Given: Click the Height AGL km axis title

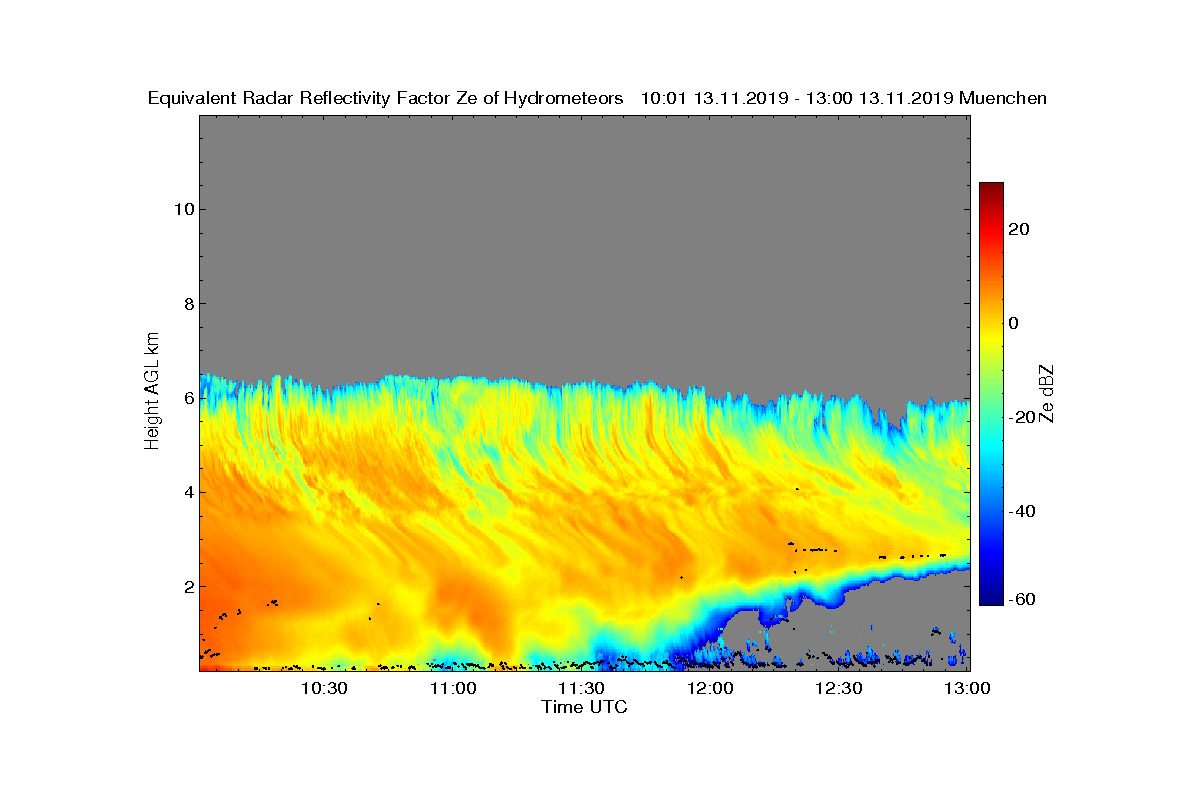Looking at the screenshot, I should (152, 392).
